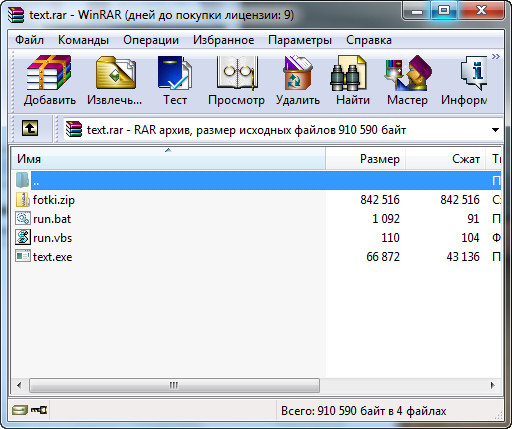This screenshot has height=429, width=512.
Task: Click the text.exe file icon
Action: [x=23, y=256]
